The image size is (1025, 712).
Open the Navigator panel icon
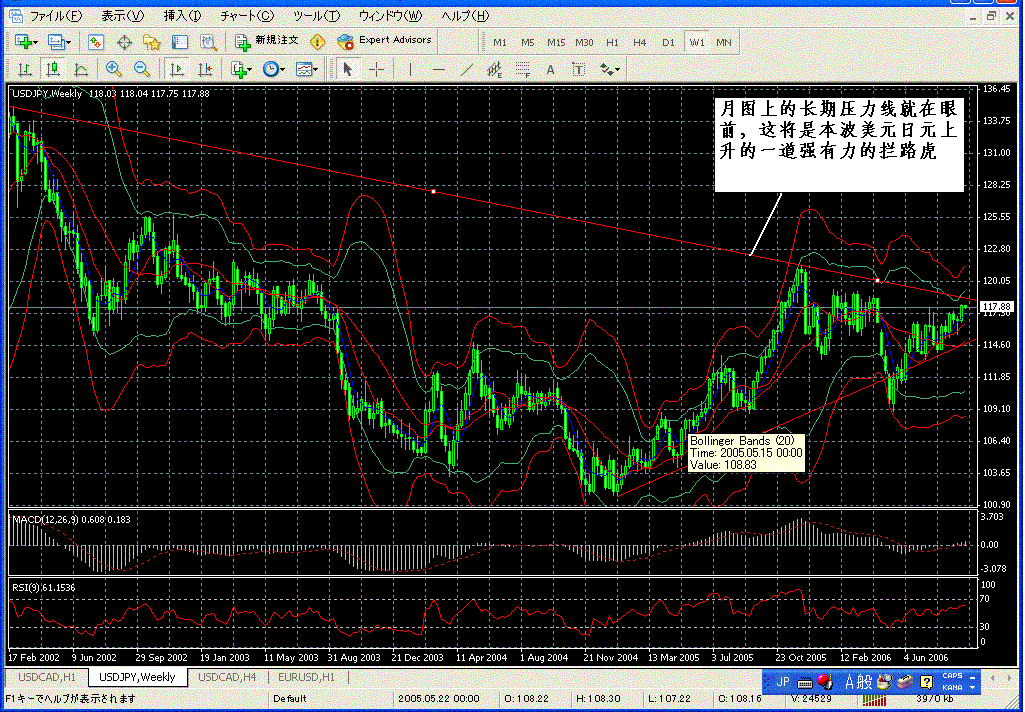click(152, 42)
